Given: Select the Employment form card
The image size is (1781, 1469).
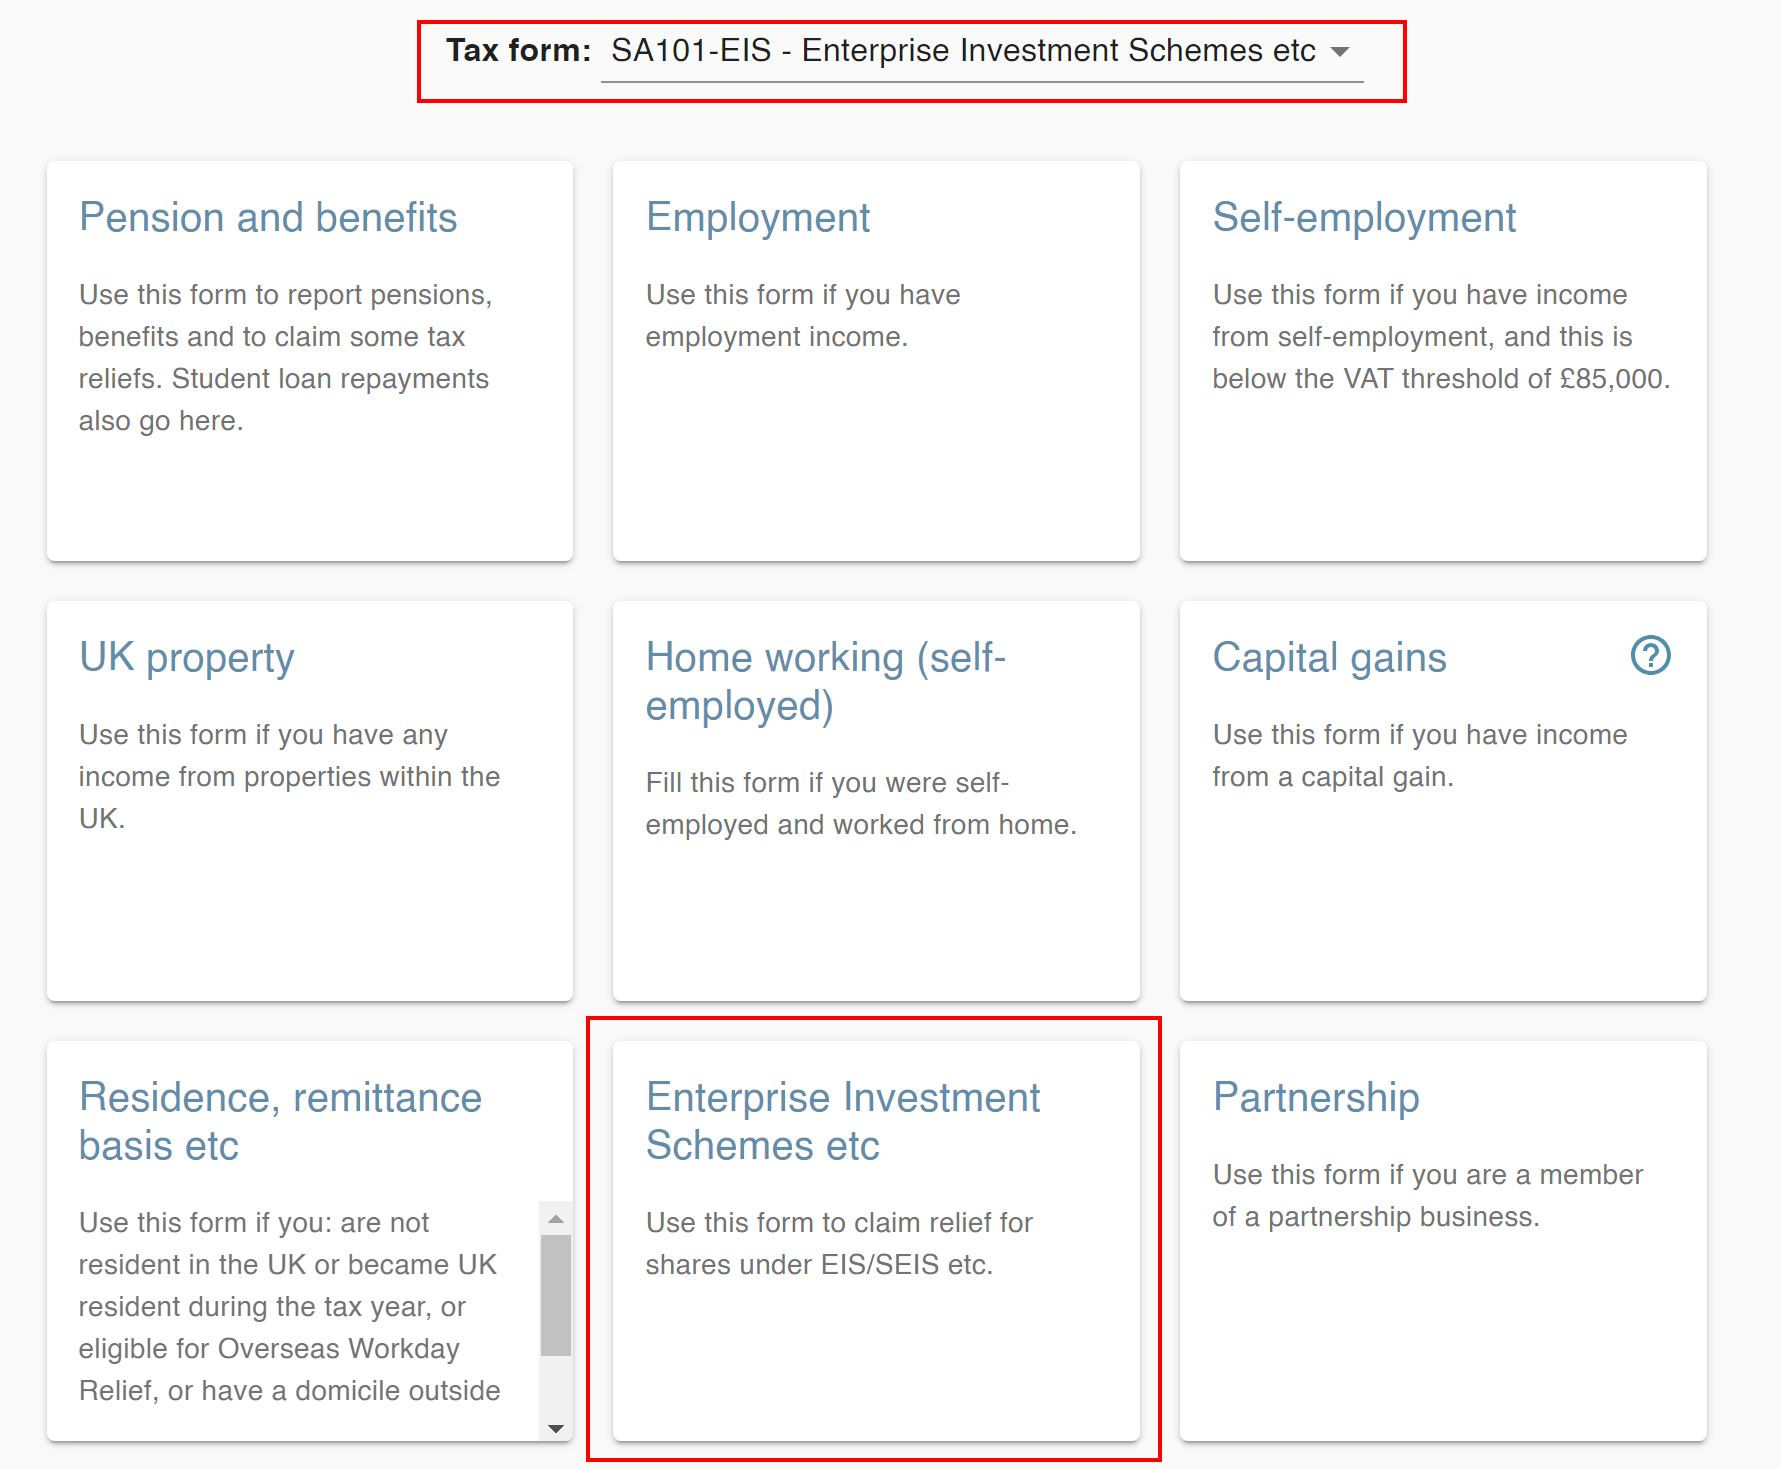Looking at the screenshot, I should 875,360.
